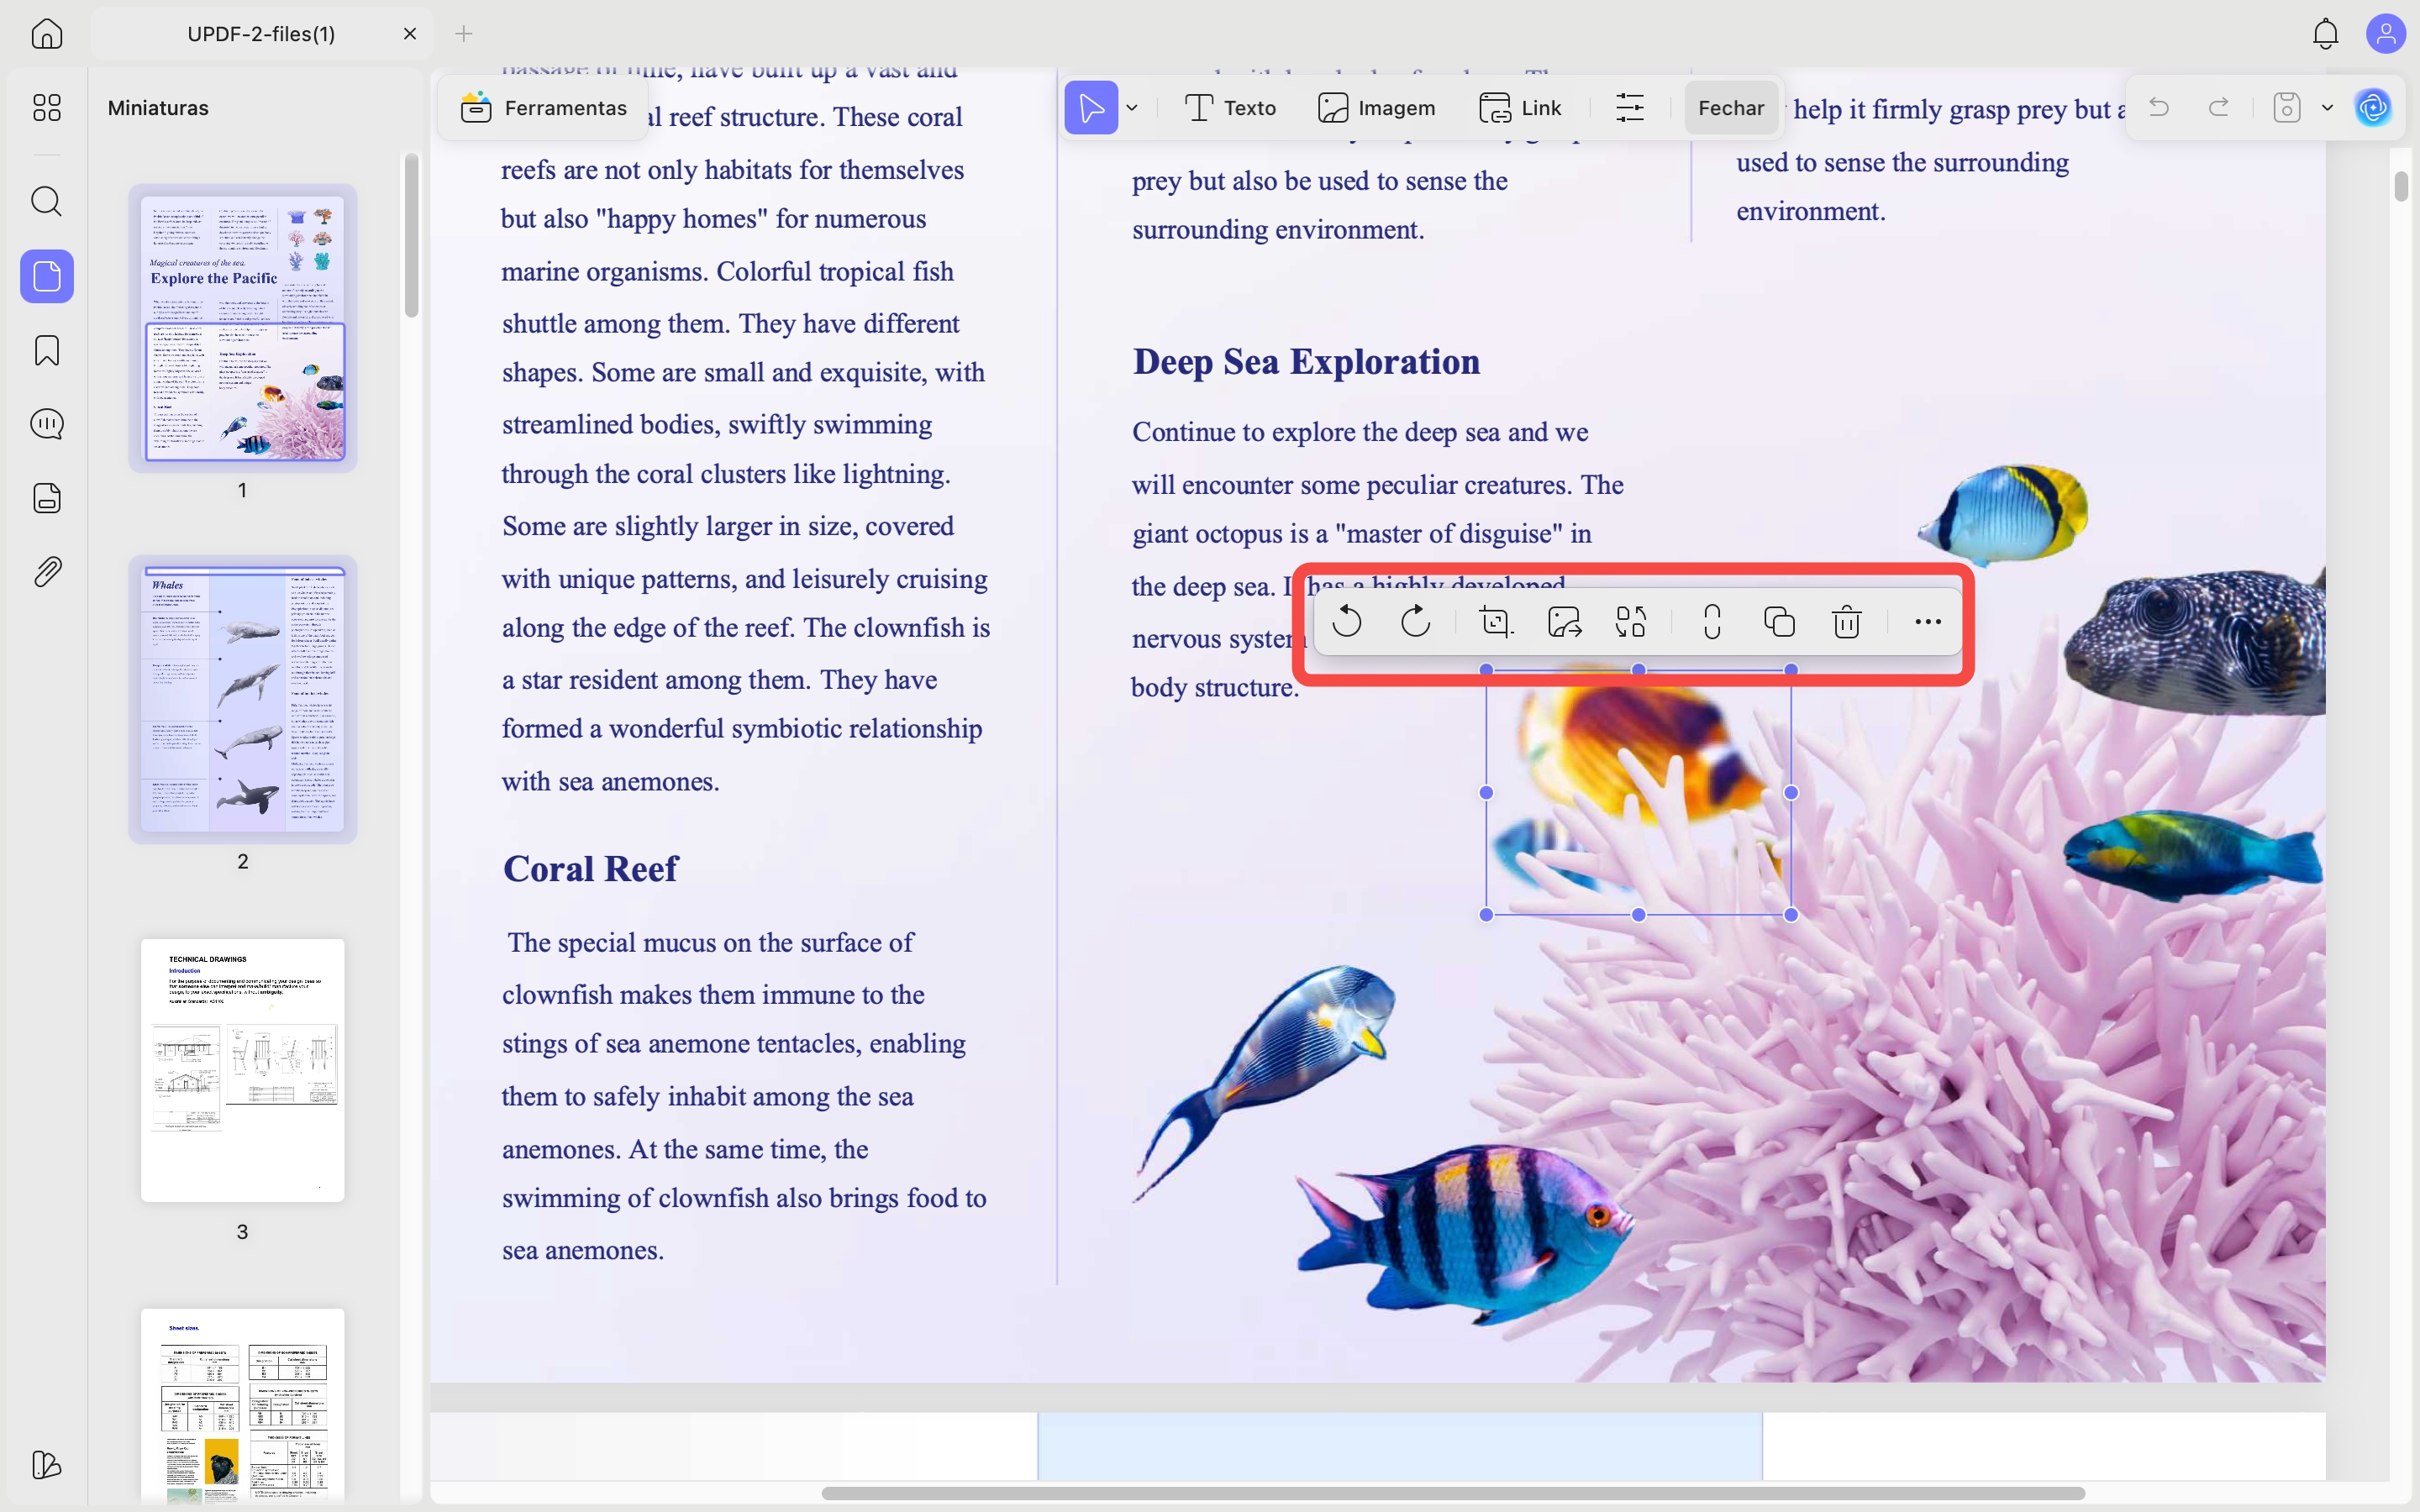The height and width of the screenshot is (1512, 2420).
Task: Open the bookmarks panel
Action: coord(46,350)
